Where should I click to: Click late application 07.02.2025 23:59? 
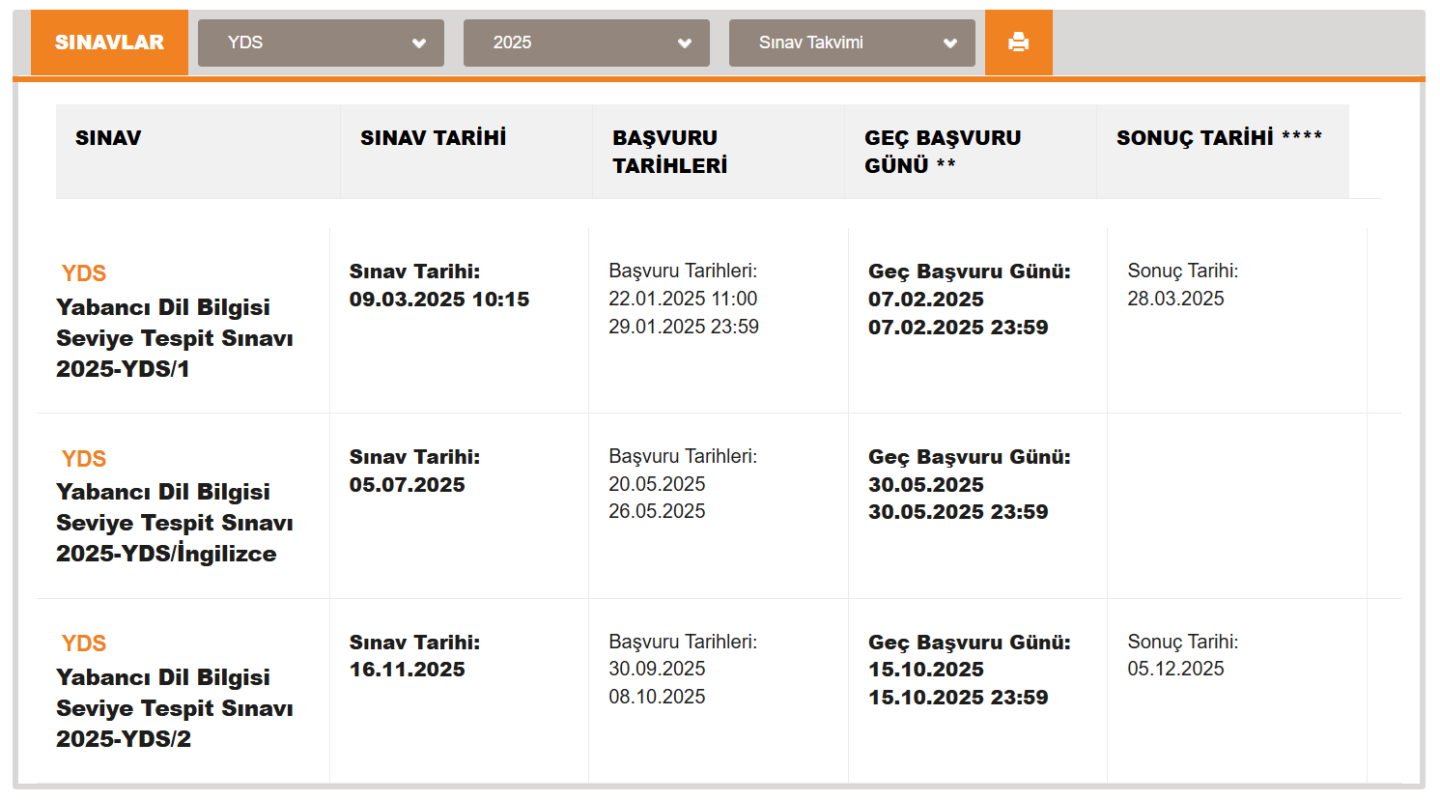point(958,327)
